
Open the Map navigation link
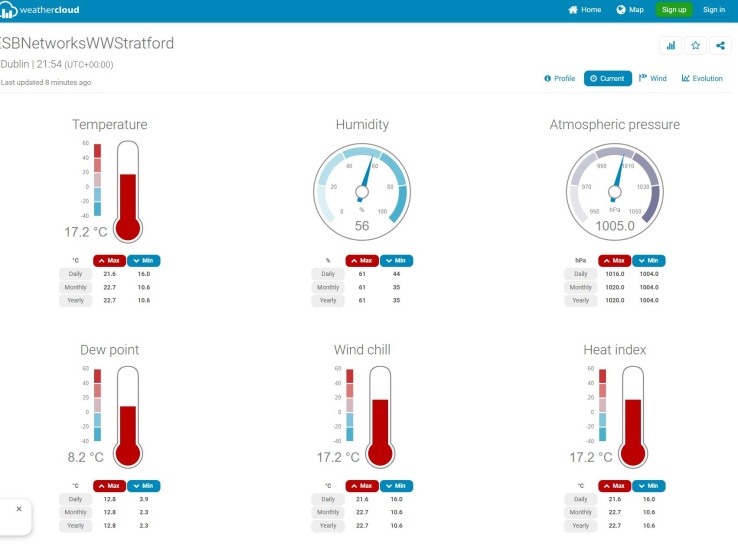point(630,9)
